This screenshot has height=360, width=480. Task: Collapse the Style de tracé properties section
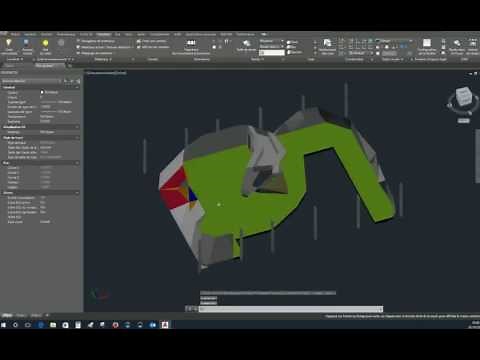point(77,138)
